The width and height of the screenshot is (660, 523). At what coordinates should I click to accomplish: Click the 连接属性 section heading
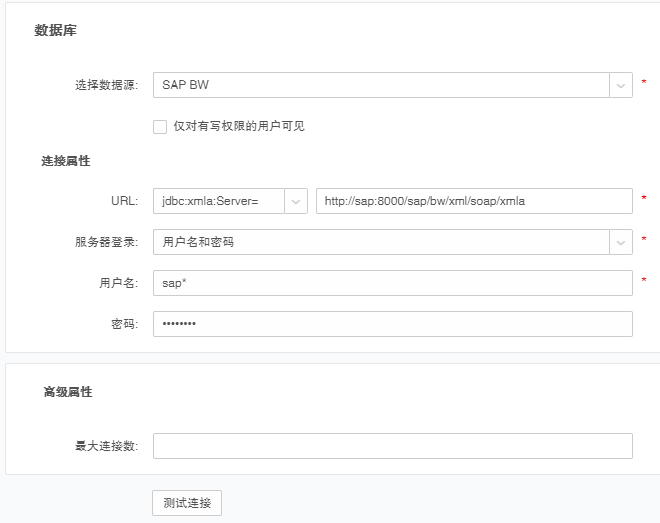66,161
